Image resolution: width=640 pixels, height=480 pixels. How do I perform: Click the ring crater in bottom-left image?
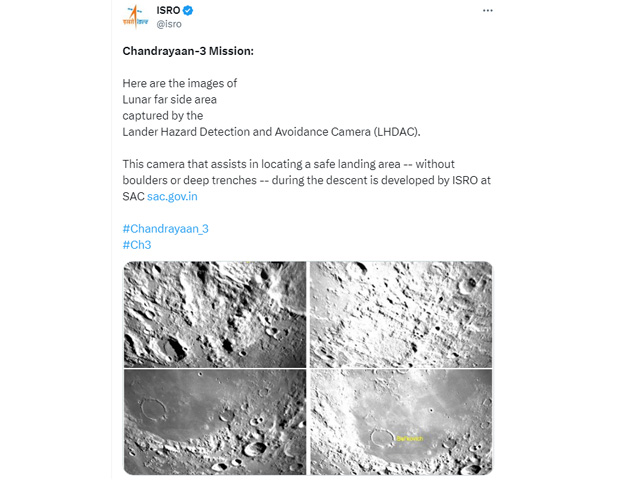point(153,409)
